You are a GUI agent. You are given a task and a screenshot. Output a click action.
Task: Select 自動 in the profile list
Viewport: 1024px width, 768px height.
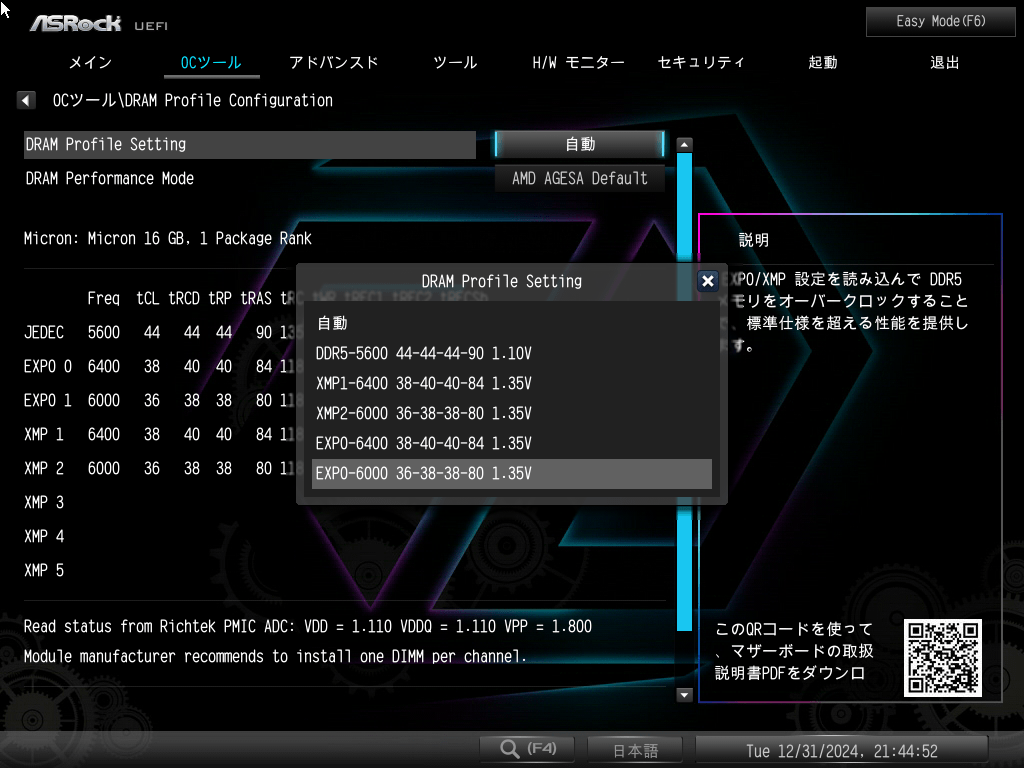coord(512,323)
